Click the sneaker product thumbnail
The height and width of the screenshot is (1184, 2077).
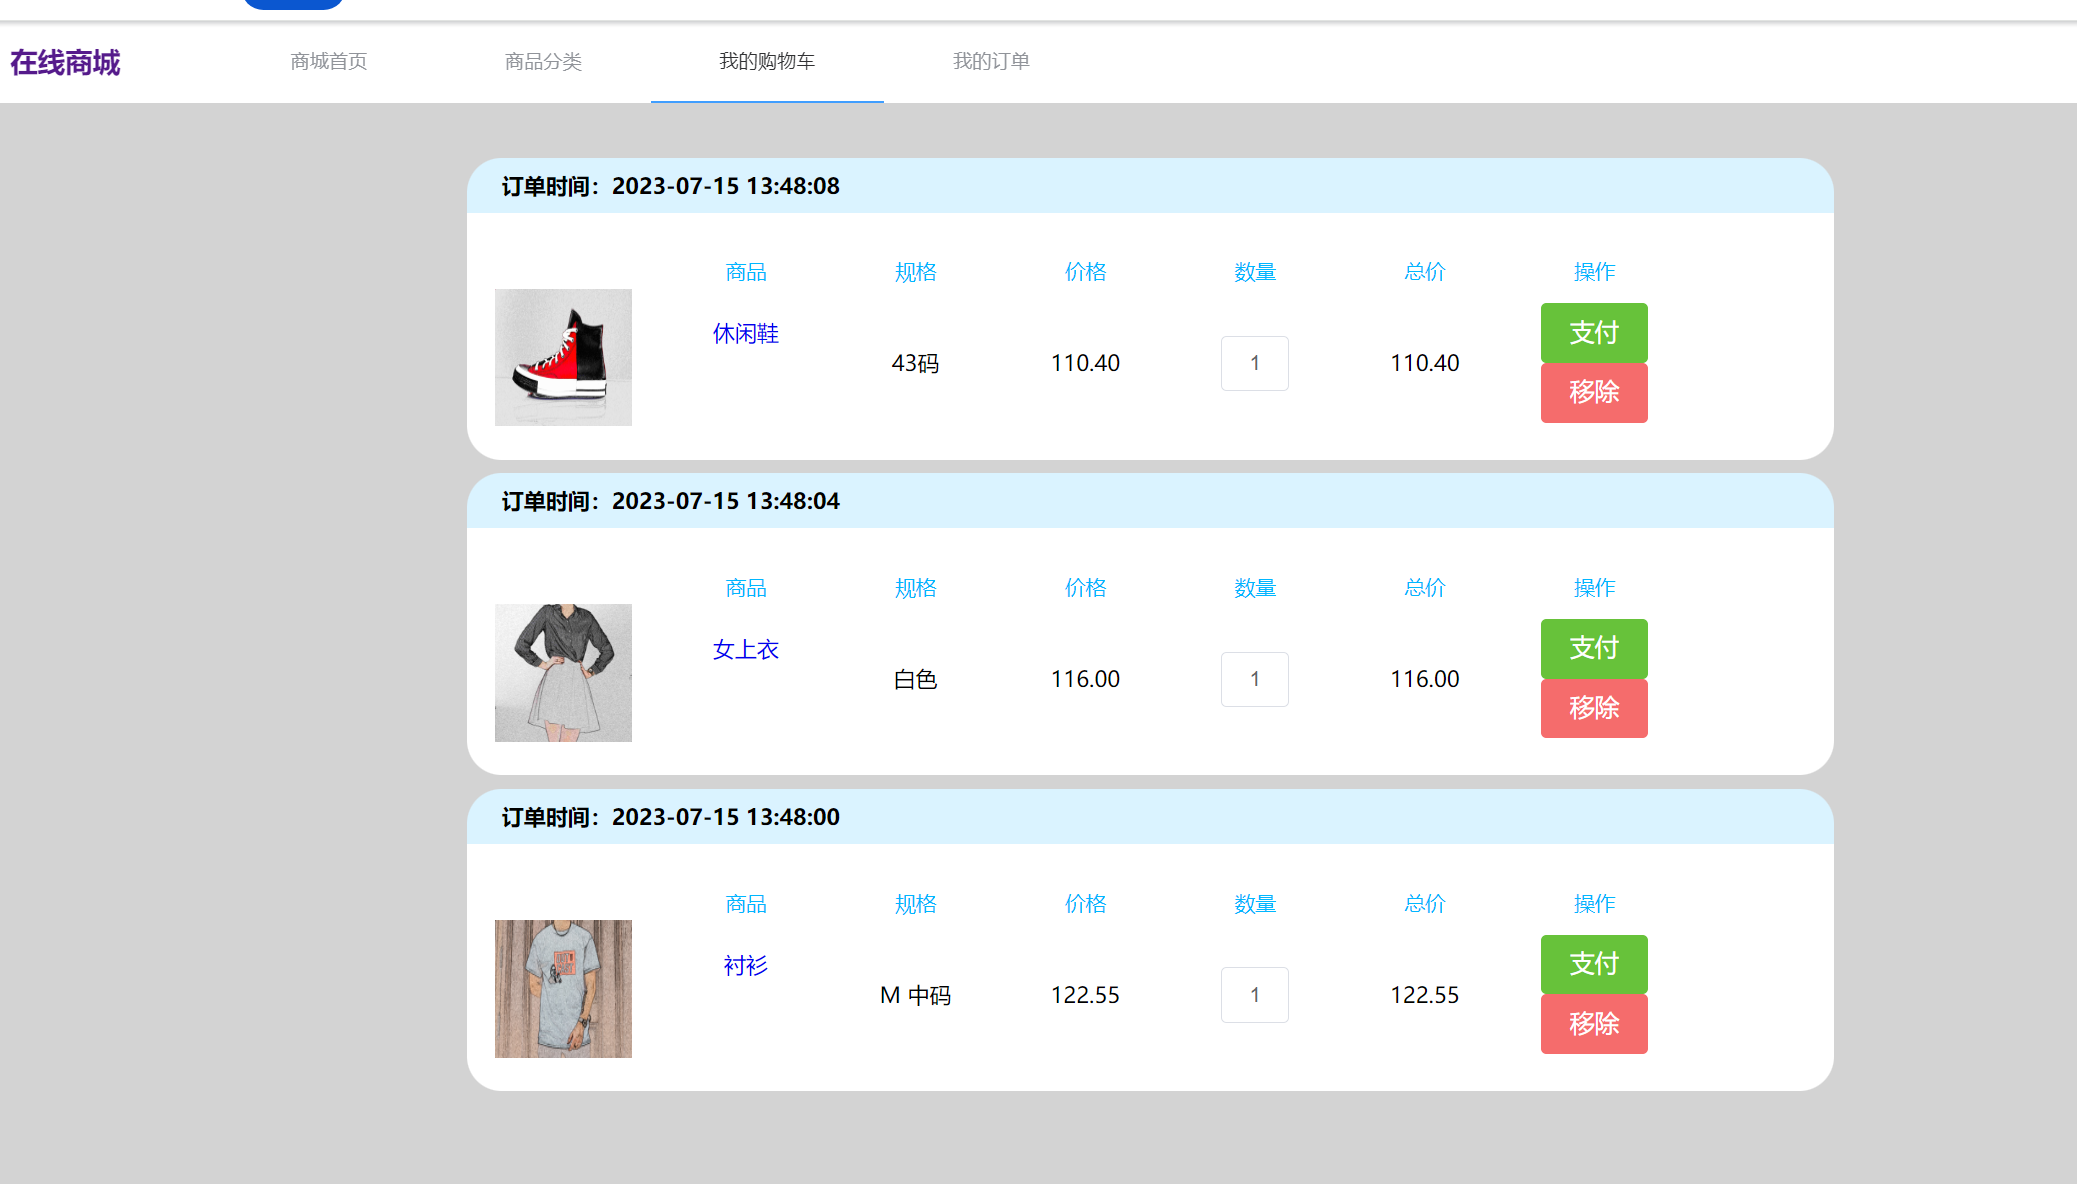pyautogui.click(x=563, y=357)
